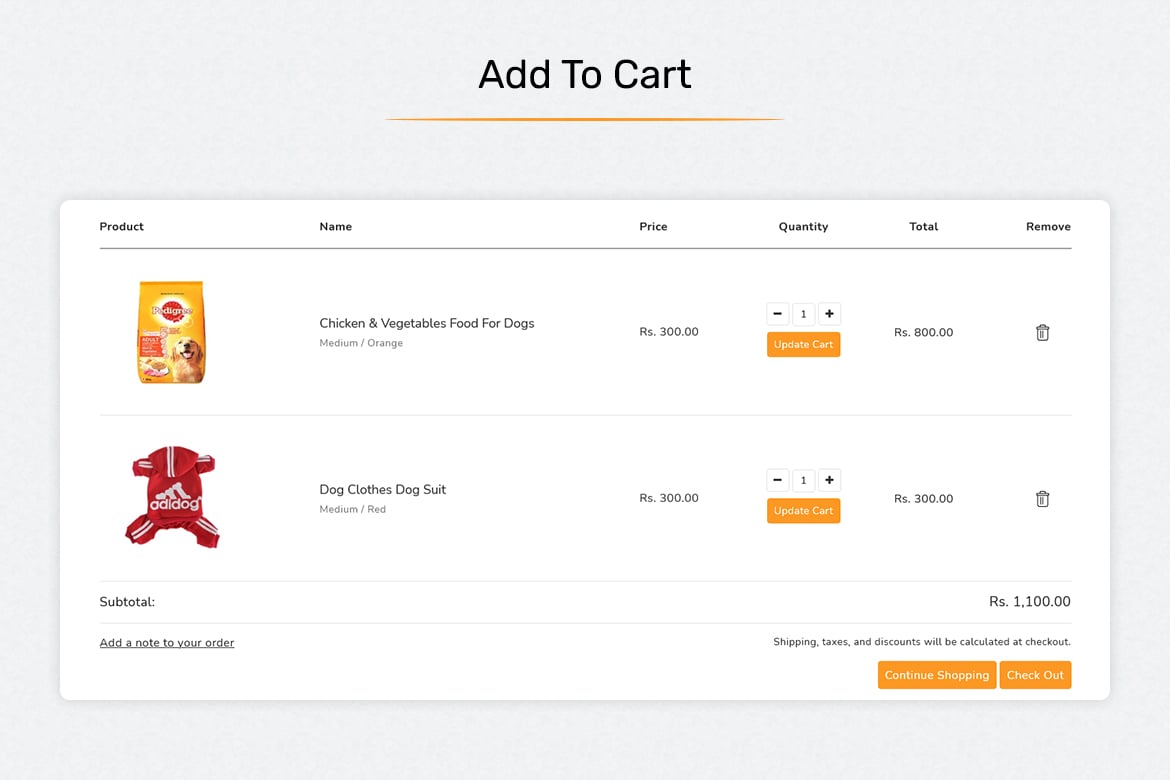Focus the quantity field for Chicken & Vegetables Food

coord(804,314)
